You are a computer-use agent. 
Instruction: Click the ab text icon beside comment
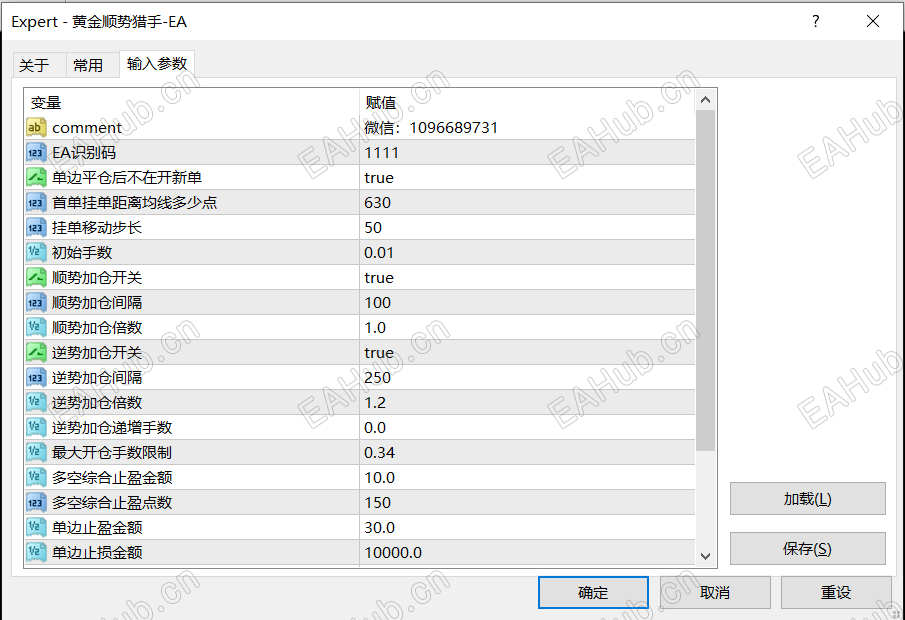pos(37,128)
